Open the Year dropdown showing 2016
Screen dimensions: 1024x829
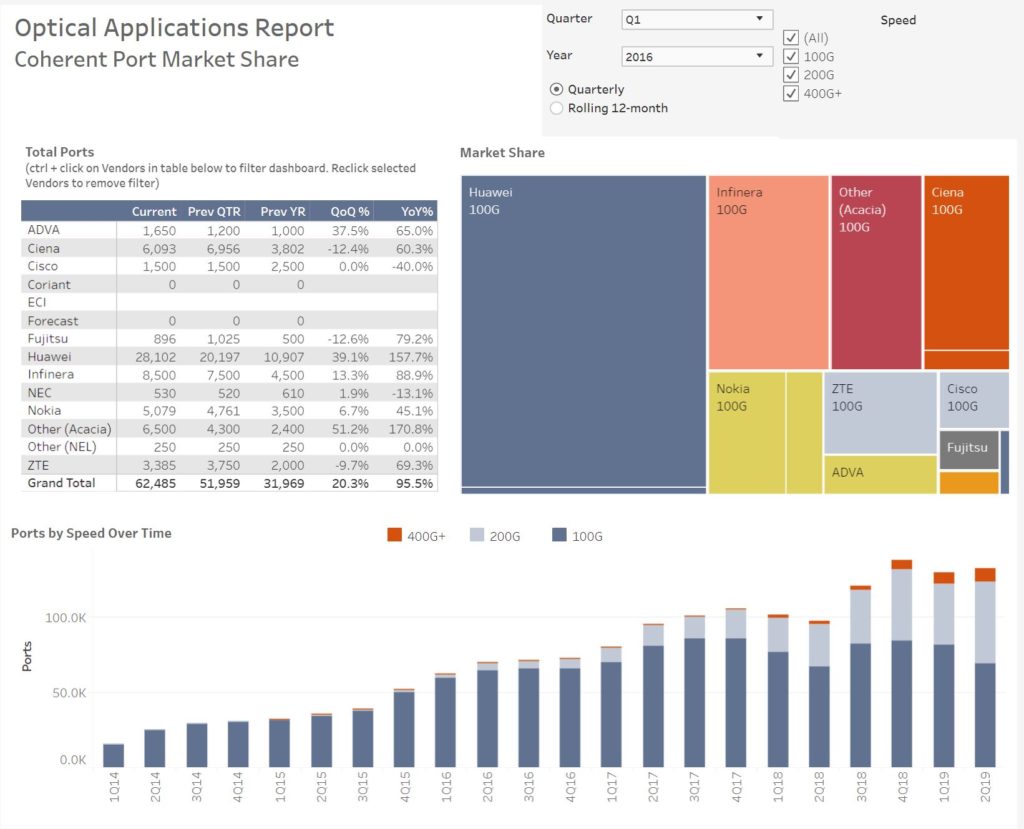[697, 56]
